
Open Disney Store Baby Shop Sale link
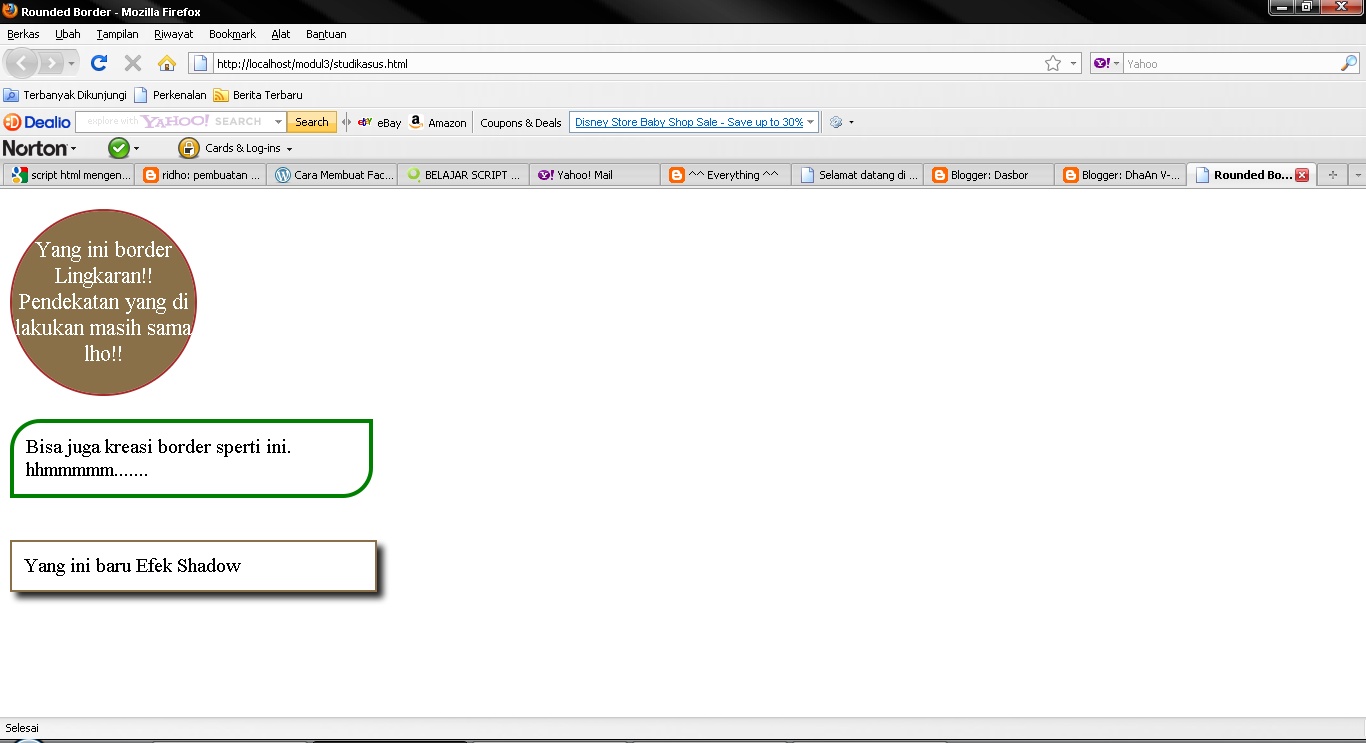pos(689,122)
